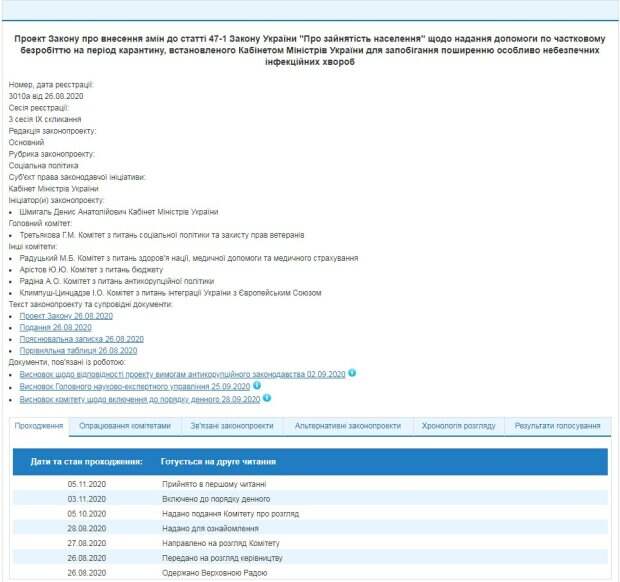620x582 pixels.
Task: Click info icon next to scientific-expert conclusion 25.09.2020
Action: point(257,385)
